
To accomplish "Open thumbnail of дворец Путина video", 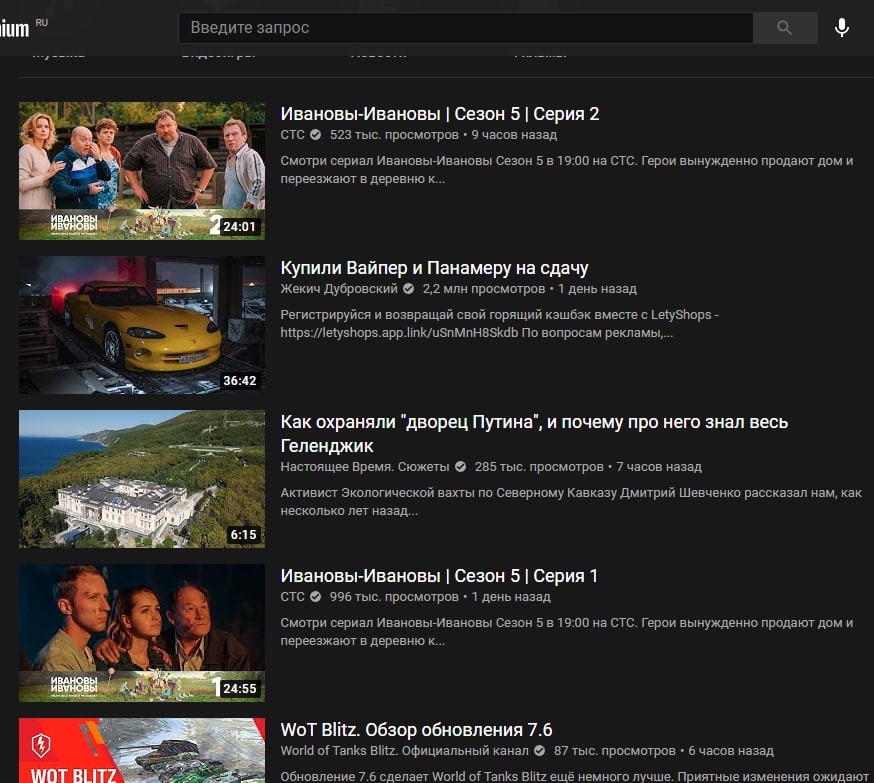I will click(142, 479).
